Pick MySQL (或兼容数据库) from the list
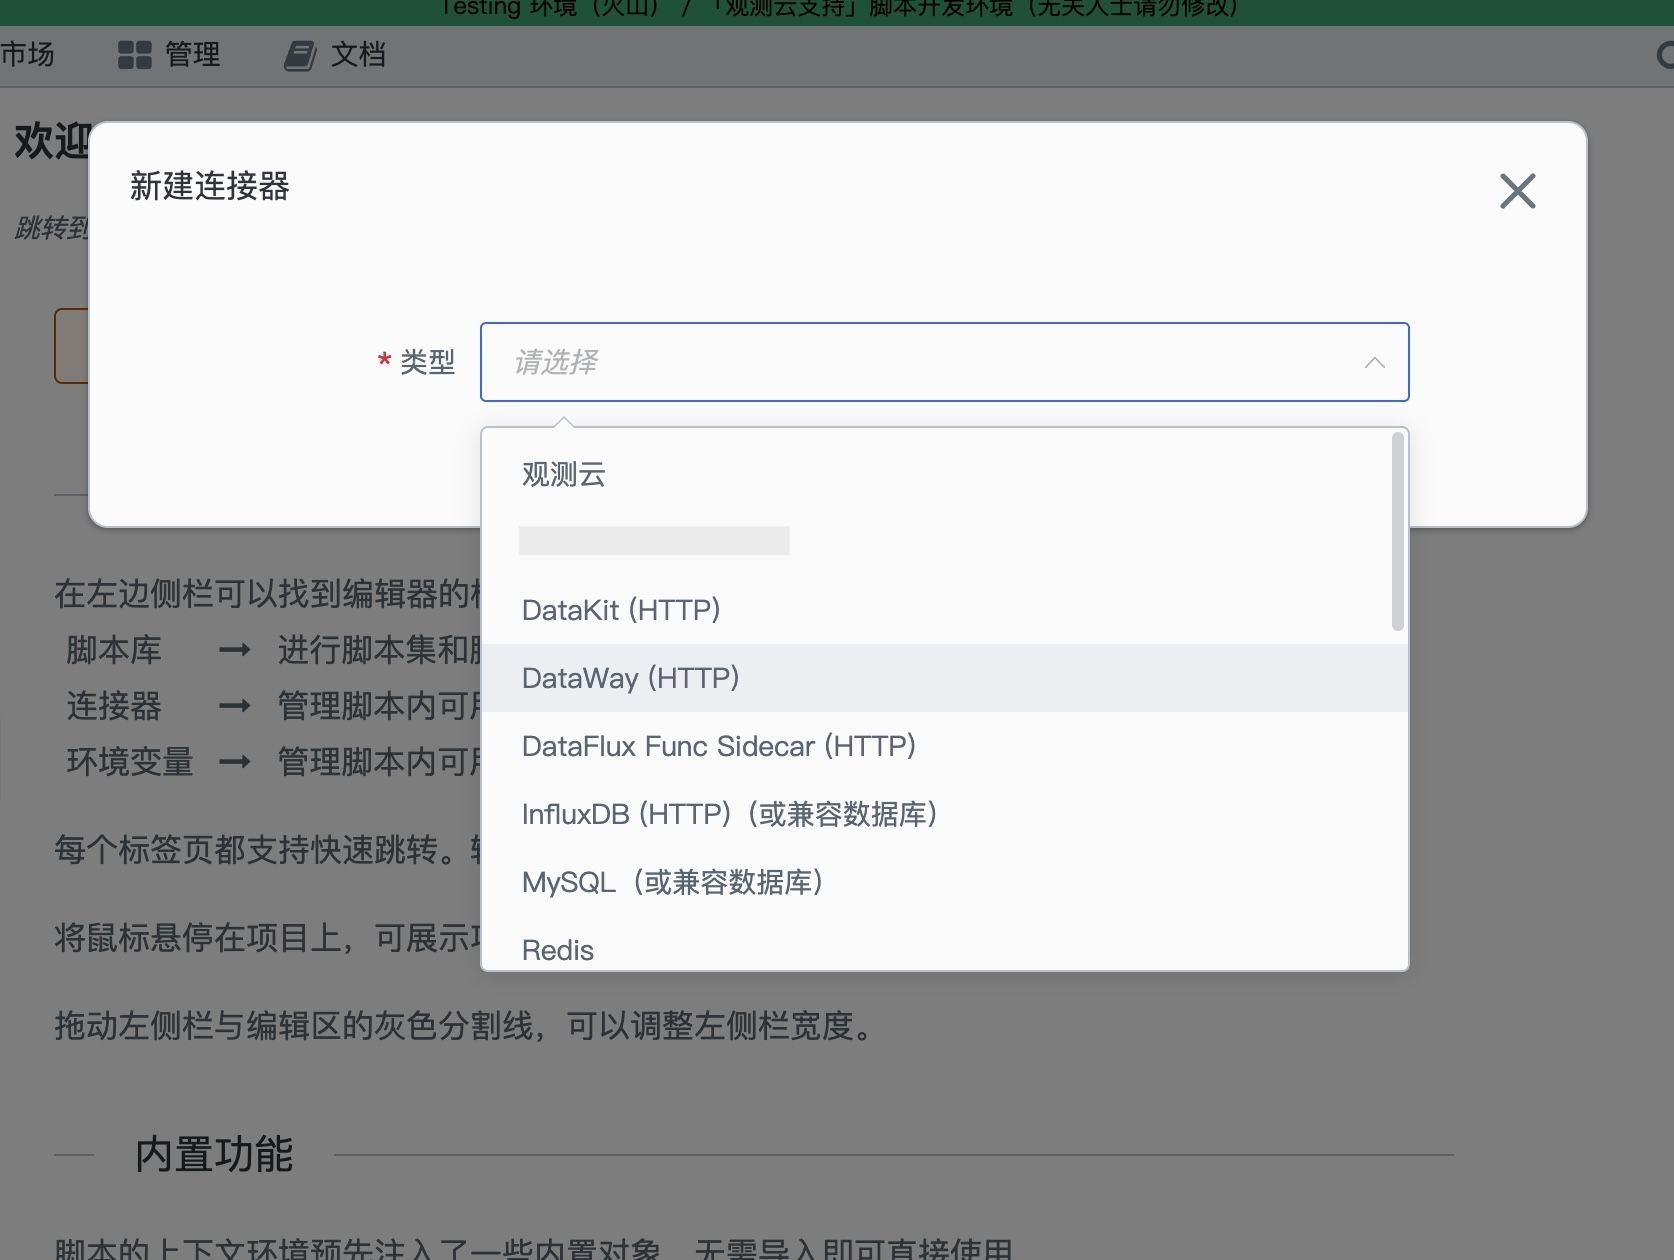The height and width of the screenshot is (1260, 1674). point(944,882)
